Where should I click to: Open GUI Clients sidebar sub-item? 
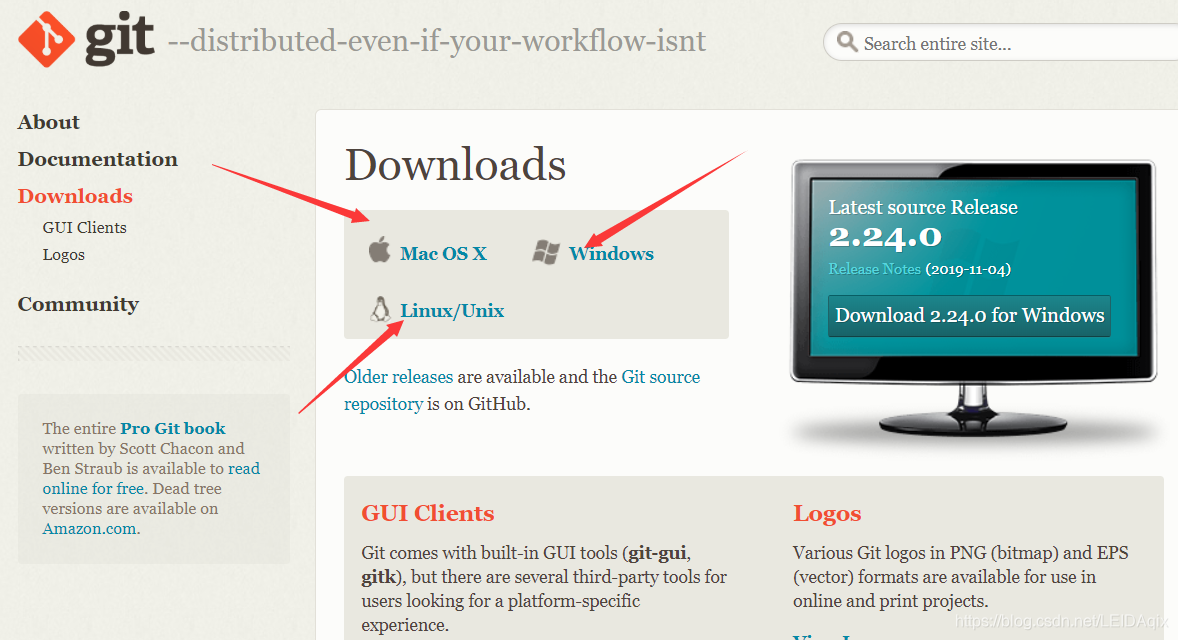click(84, 227)
